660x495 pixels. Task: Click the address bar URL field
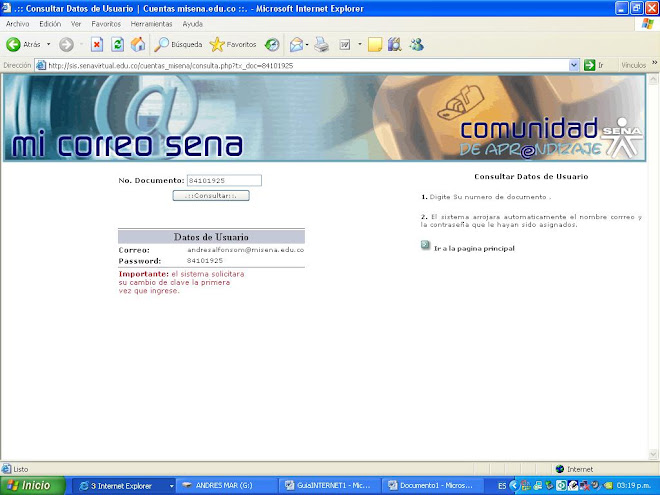307,65
